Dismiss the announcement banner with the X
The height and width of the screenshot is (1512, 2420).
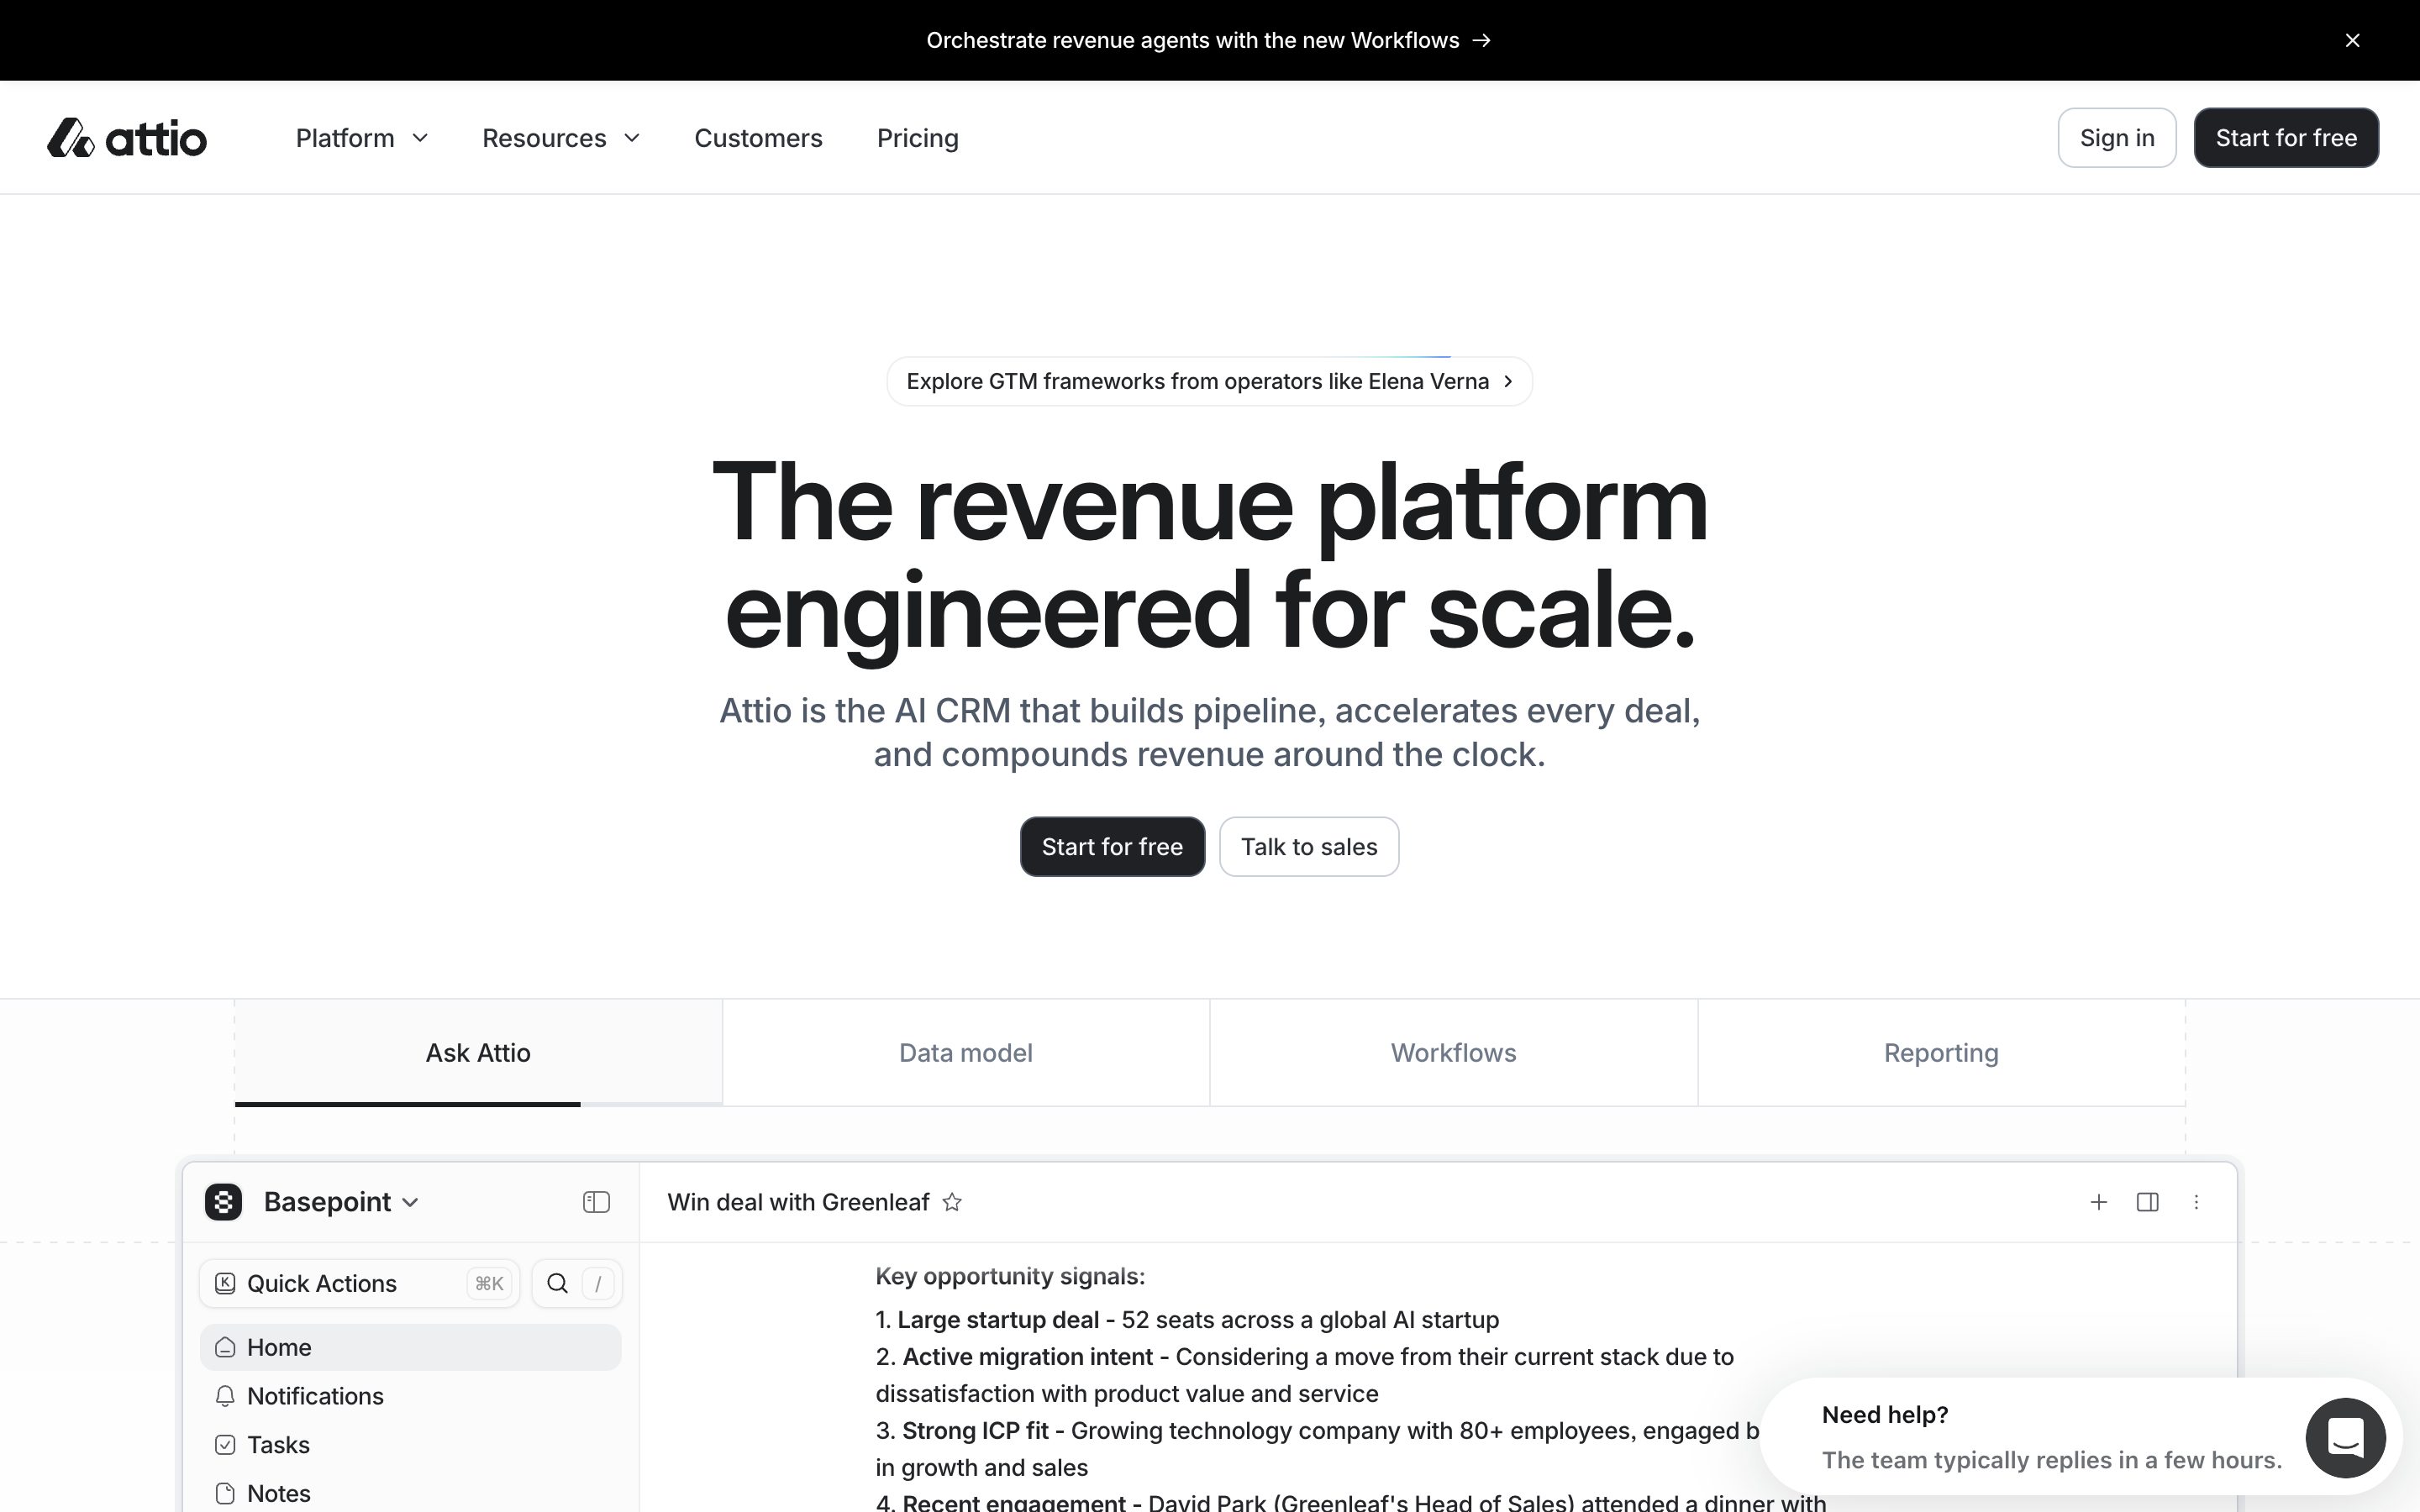[2352, 40]
